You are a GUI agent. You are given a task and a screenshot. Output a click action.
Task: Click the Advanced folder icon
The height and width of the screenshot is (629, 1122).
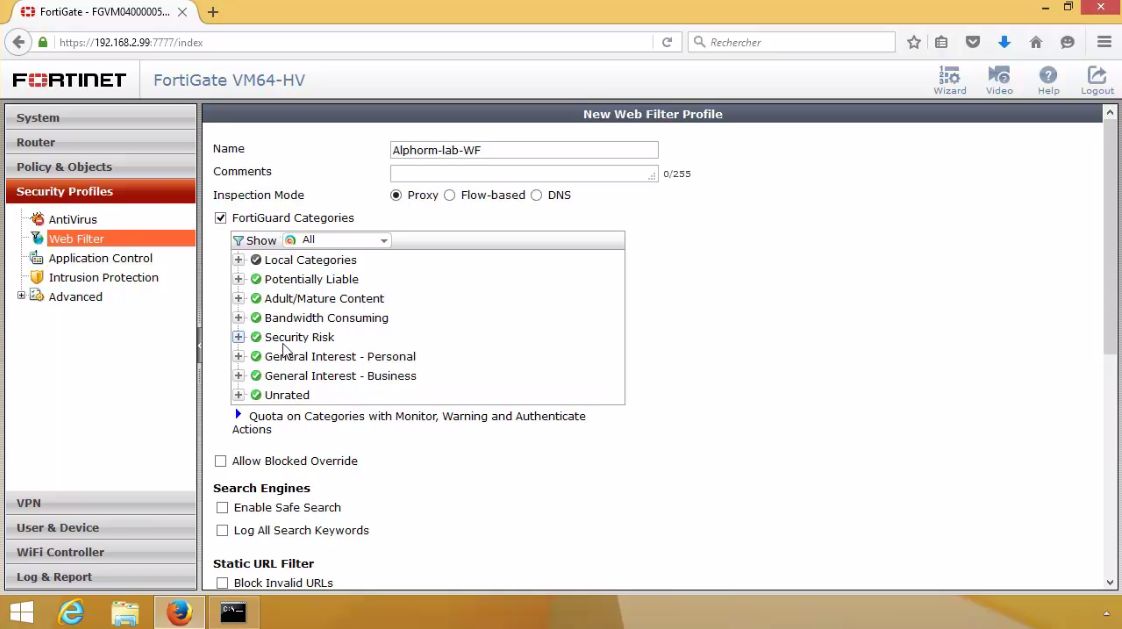coord(37,296)
